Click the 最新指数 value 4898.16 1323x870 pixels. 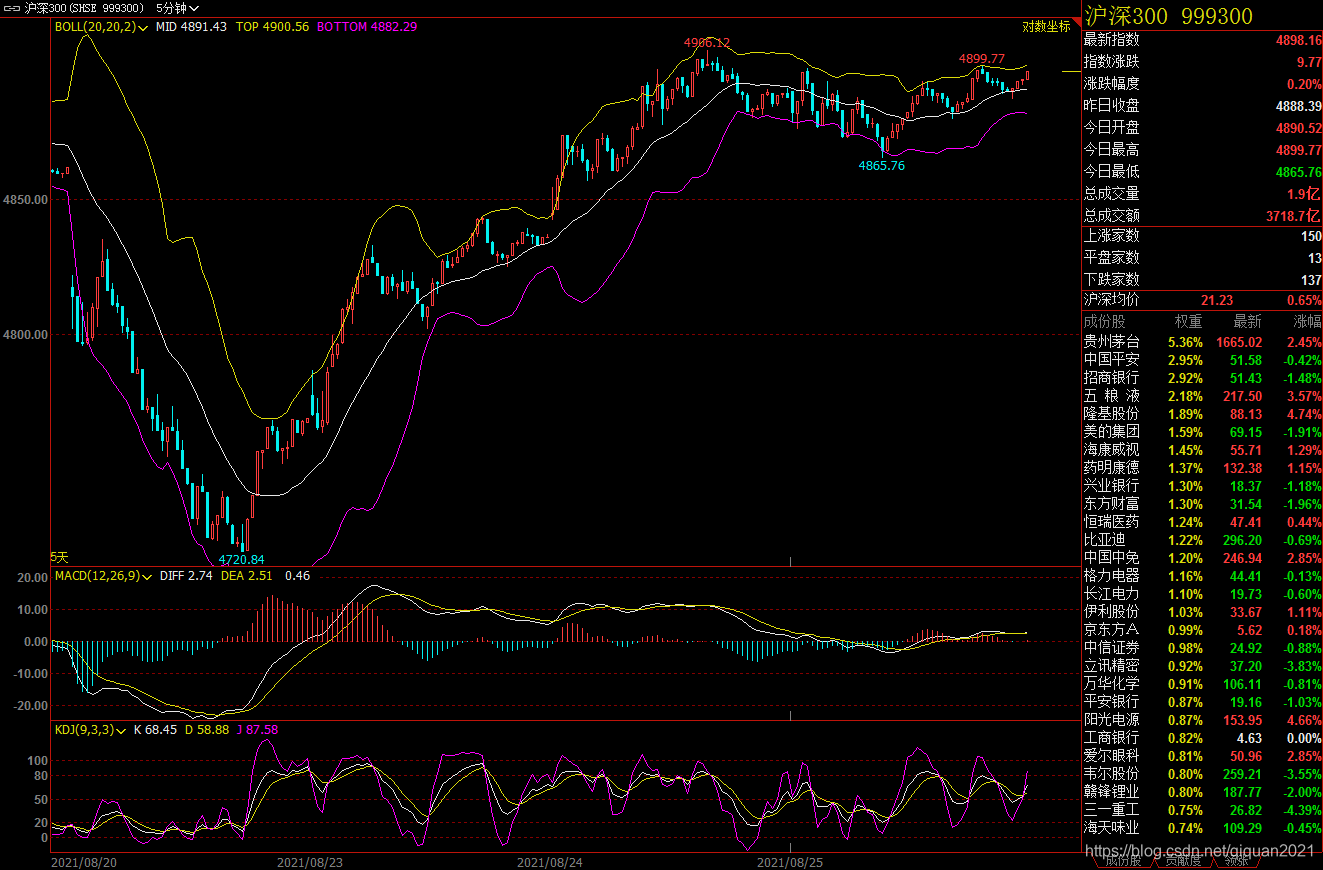(1299, 40)
